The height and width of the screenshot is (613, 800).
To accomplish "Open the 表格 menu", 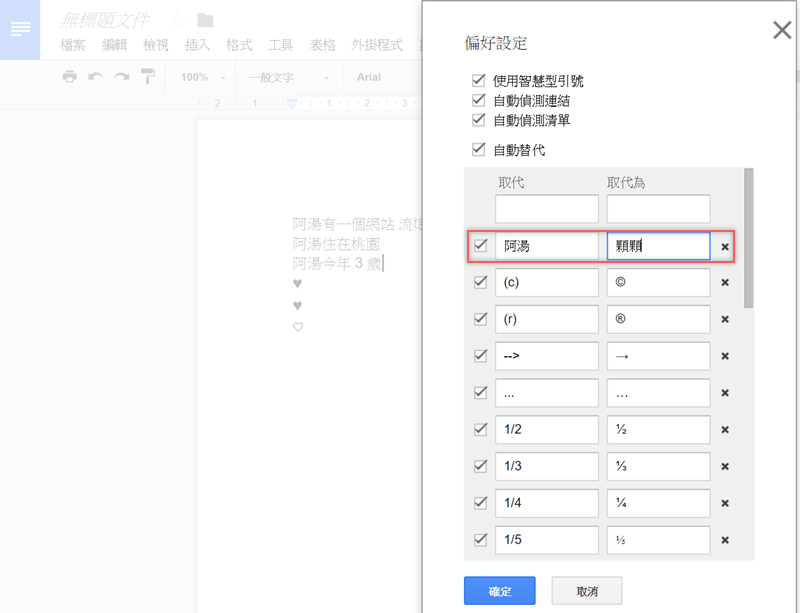I will click(322, 45).
